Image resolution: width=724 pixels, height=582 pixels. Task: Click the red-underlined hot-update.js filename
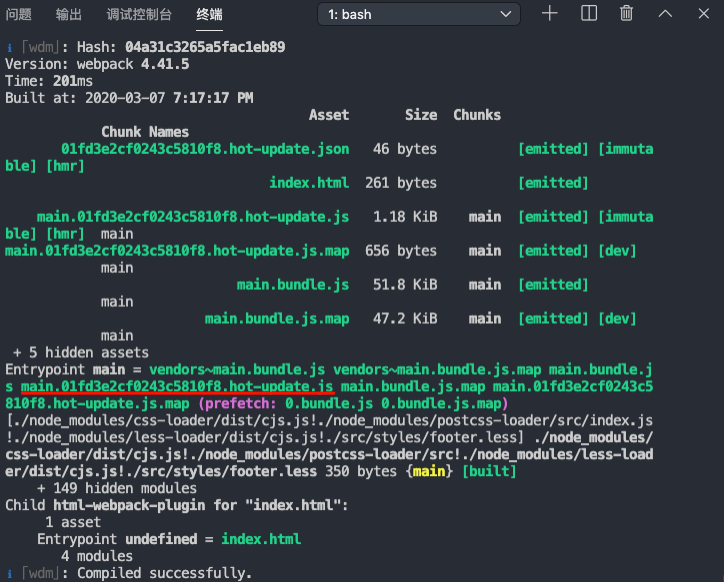click(x=177, y=387)
